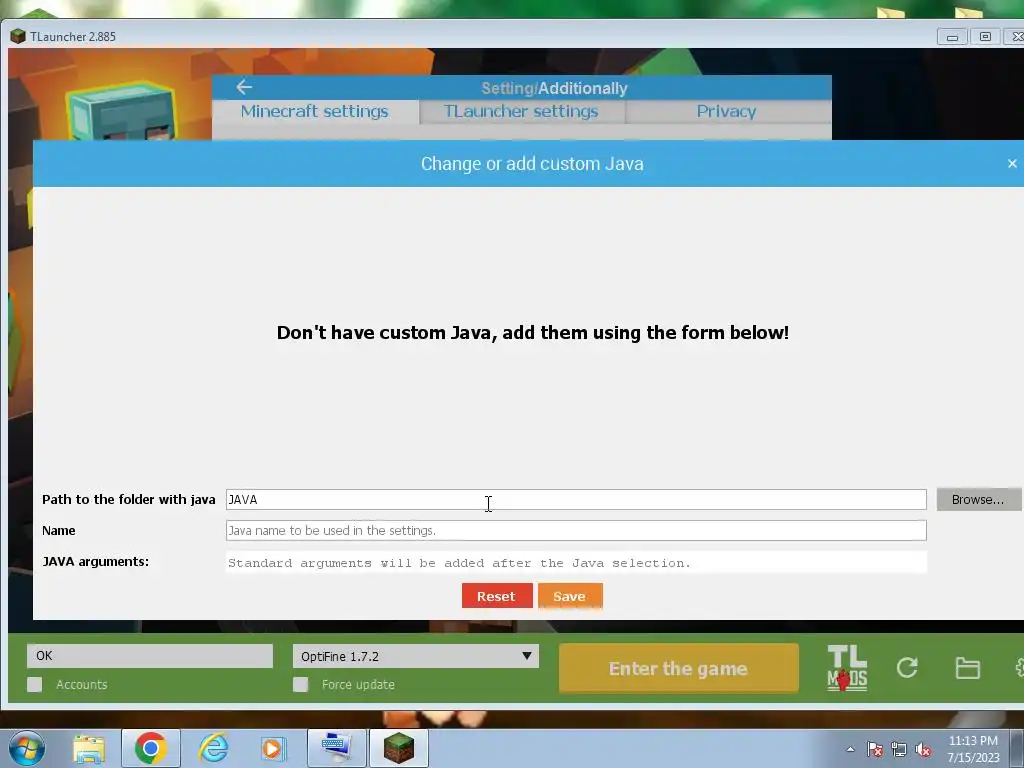Image resolution: width=1024 pixels, height=768 pixels.
Task: Click the username field containing OK
Action: (150, 656)
